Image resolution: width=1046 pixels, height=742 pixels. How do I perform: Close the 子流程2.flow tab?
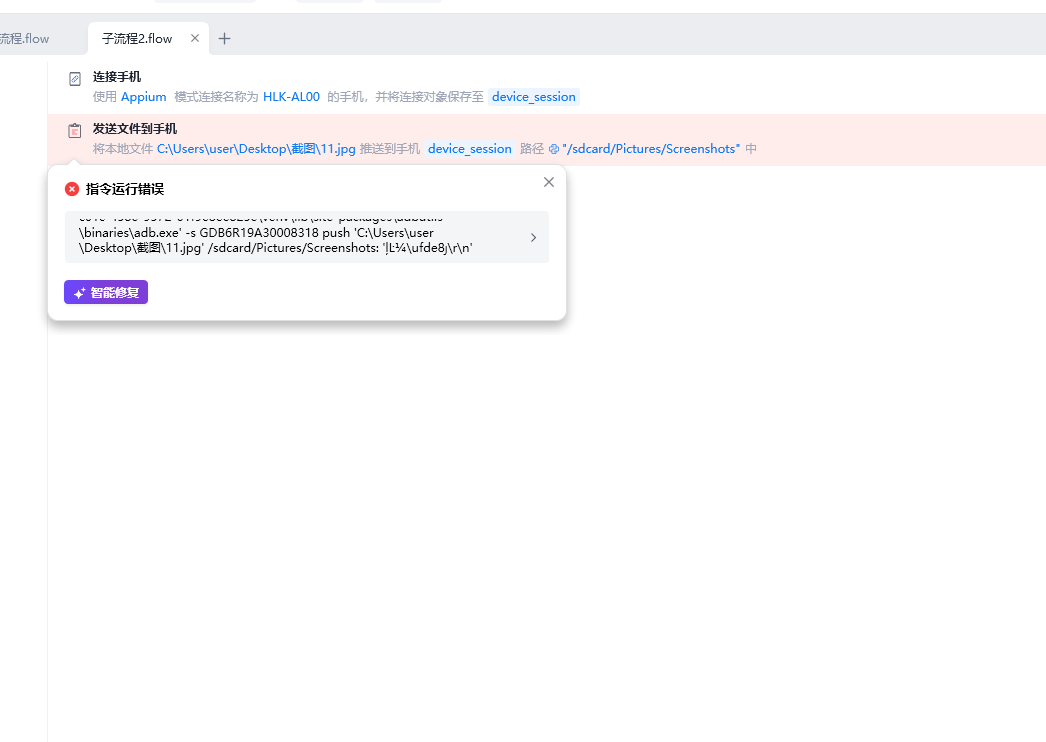(x=195, y=38)
